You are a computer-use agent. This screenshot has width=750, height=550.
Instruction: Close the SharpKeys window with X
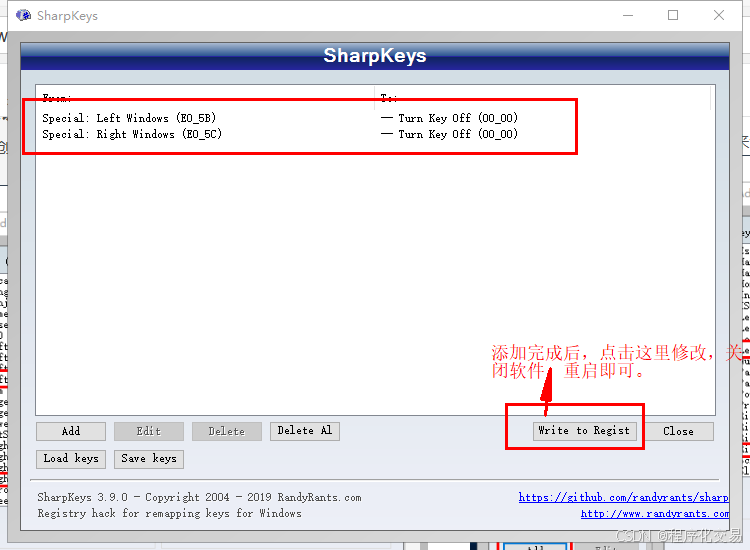[x=718, y=15]
